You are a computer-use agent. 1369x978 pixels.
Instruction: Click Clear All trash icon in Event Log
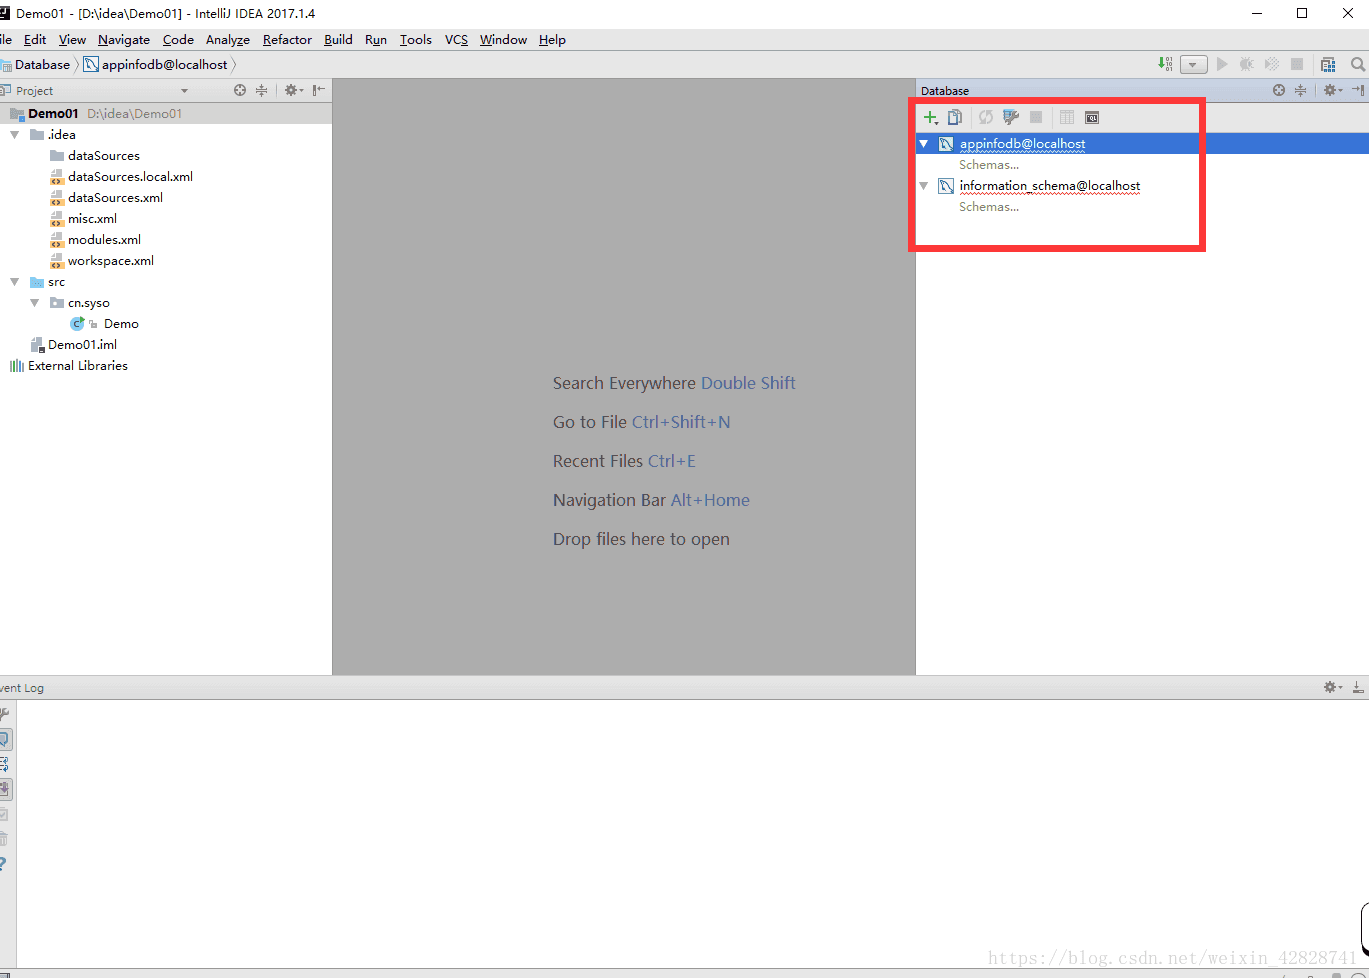4,839
